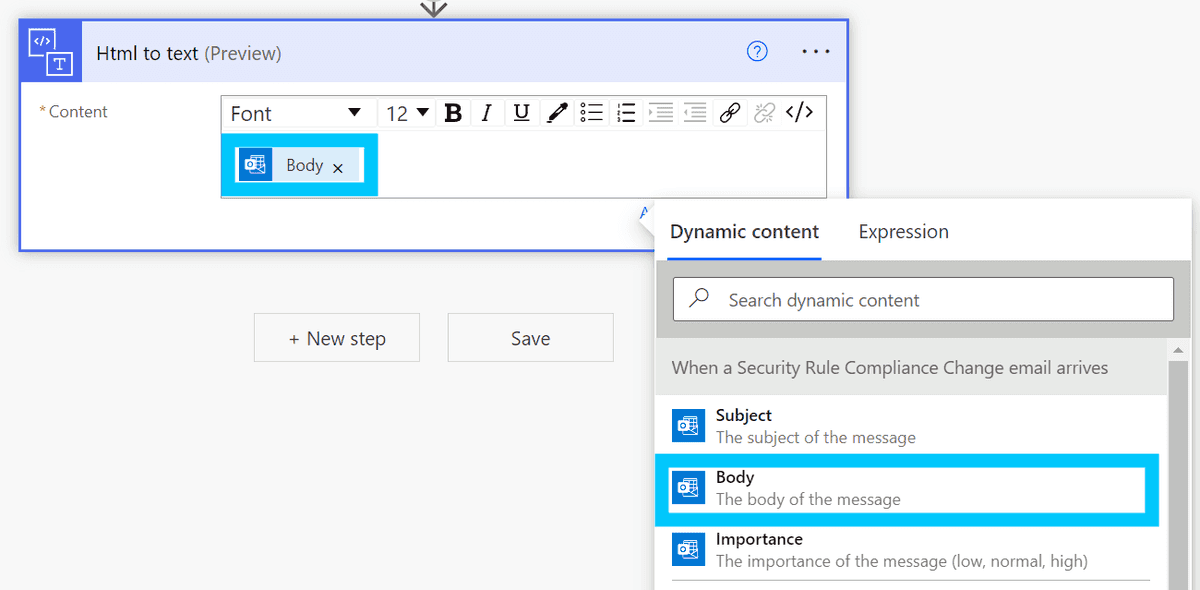Open help for Html to text action
Image resolution: width=1200 pixels, height=590 pixels.
click(757, 52)
